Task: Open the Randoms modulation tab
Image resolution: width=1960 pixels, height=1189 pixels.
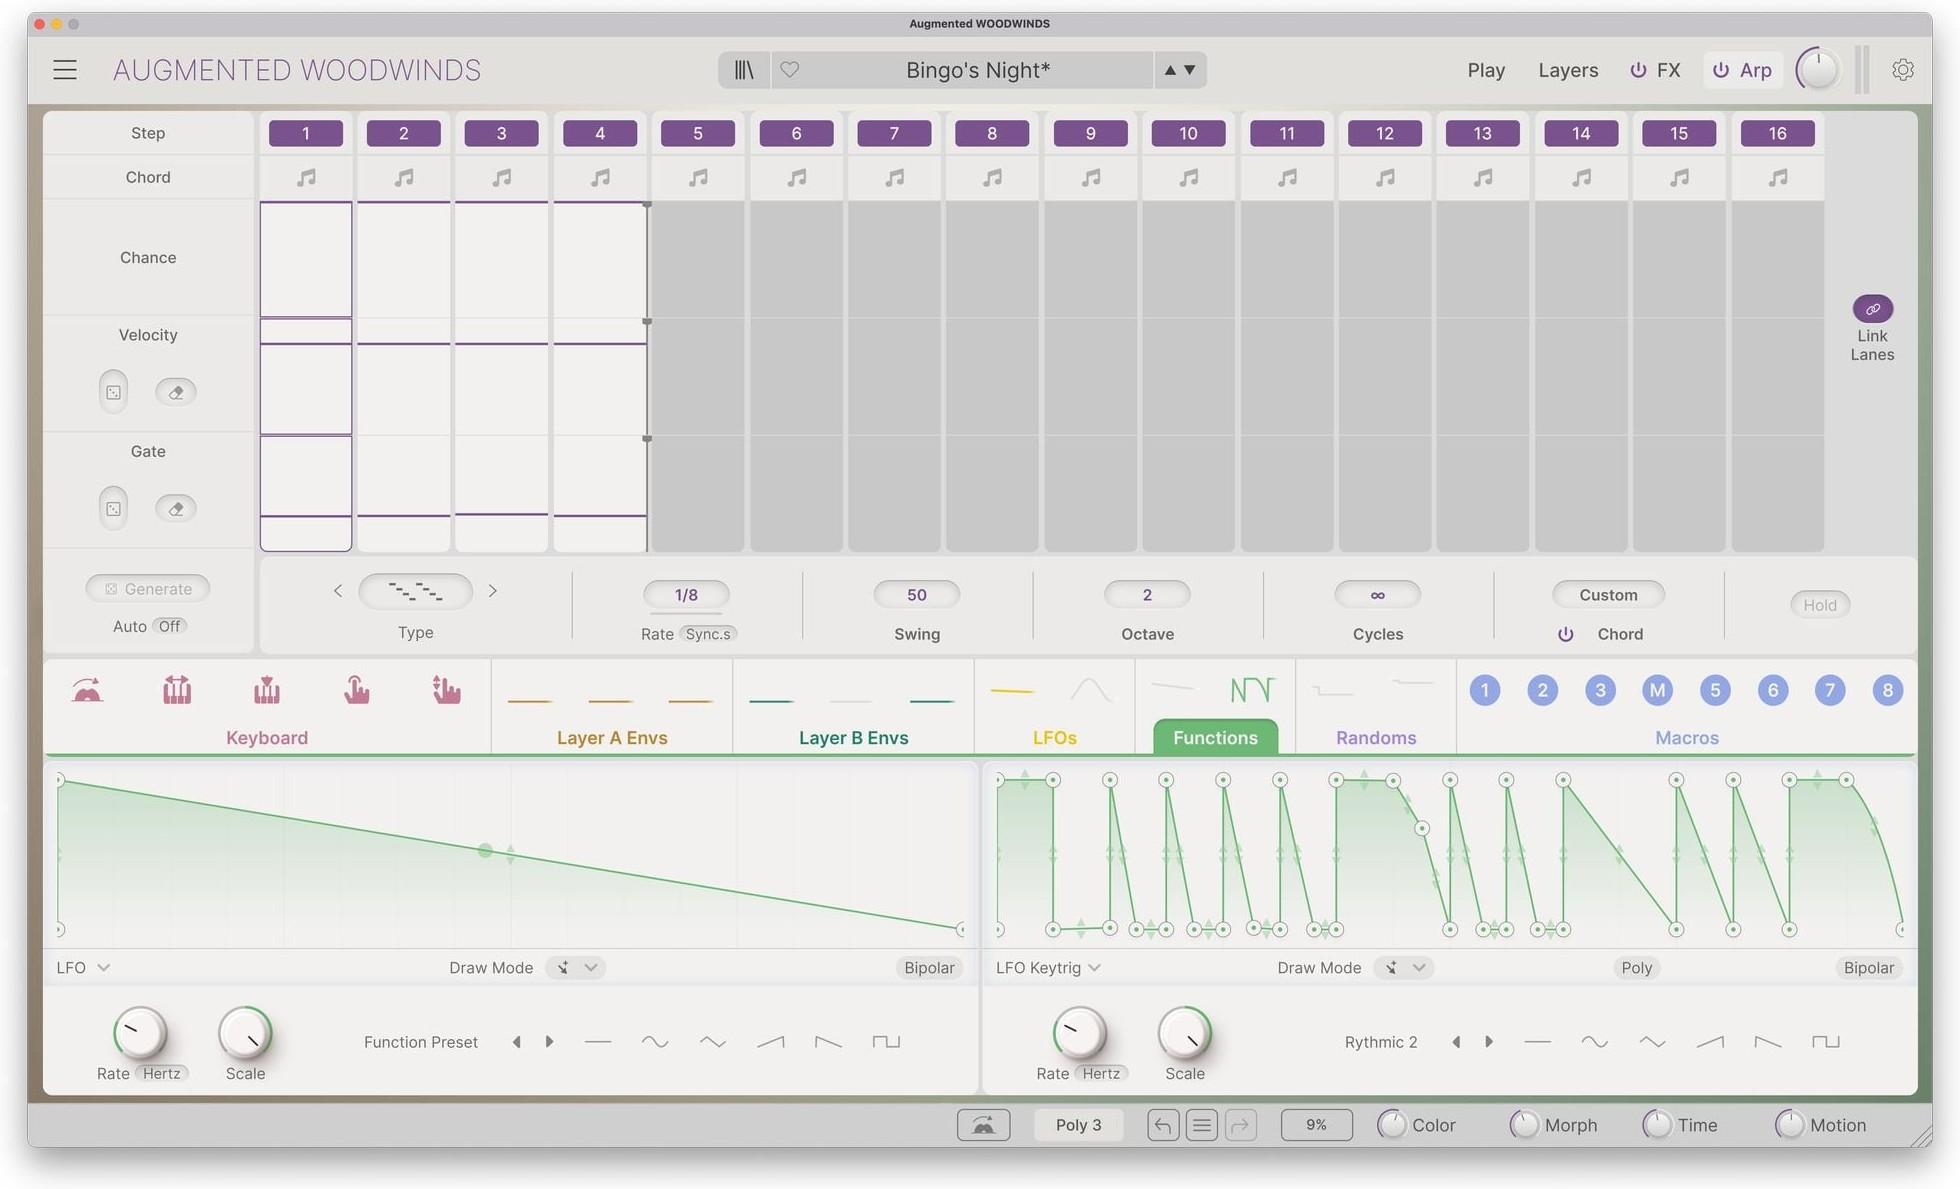Action: click(1376, 737)
